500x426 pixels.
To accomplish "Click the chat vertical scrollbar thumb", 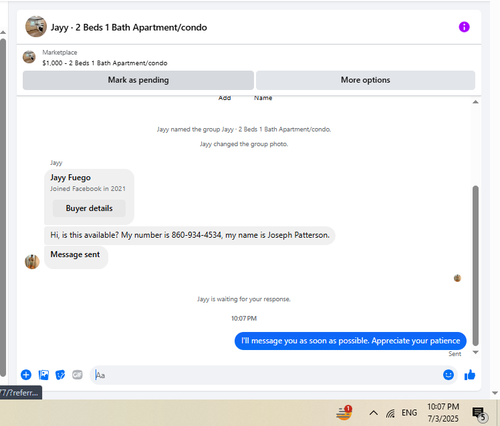I will 476,266.
